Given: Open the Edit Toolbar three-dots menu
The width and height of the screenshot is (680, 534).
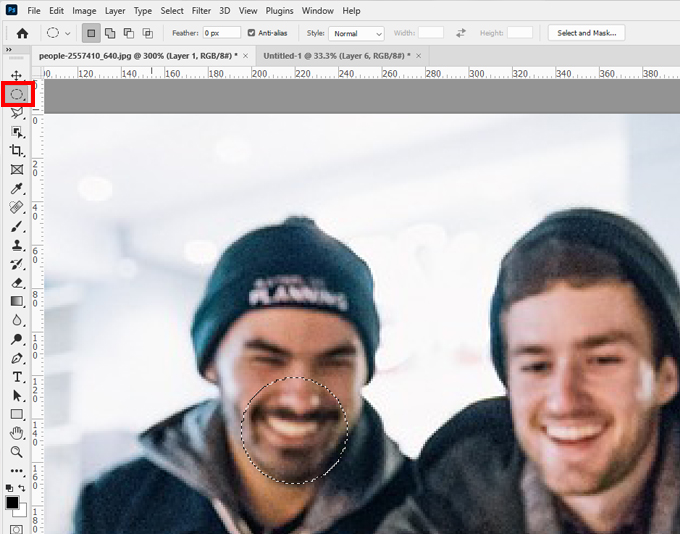Looking at the screenshot, I should (x=17, y=471).
